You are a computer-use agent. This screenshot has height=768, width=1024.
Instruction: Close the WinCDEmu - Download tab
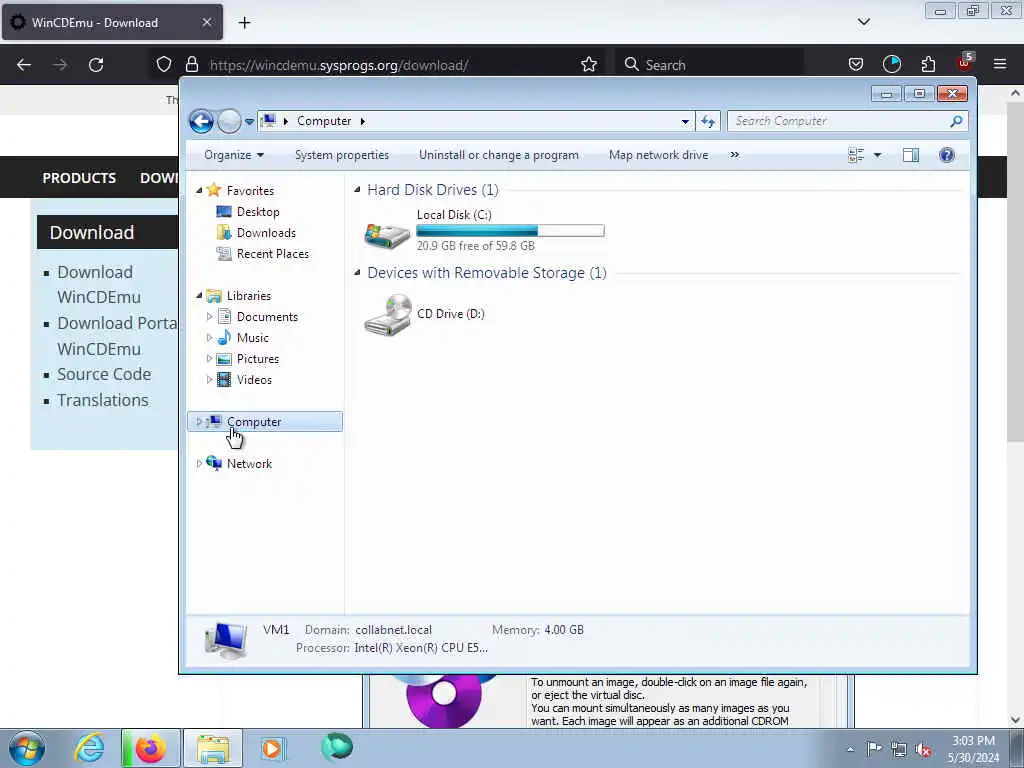click(x=206, y=22)
